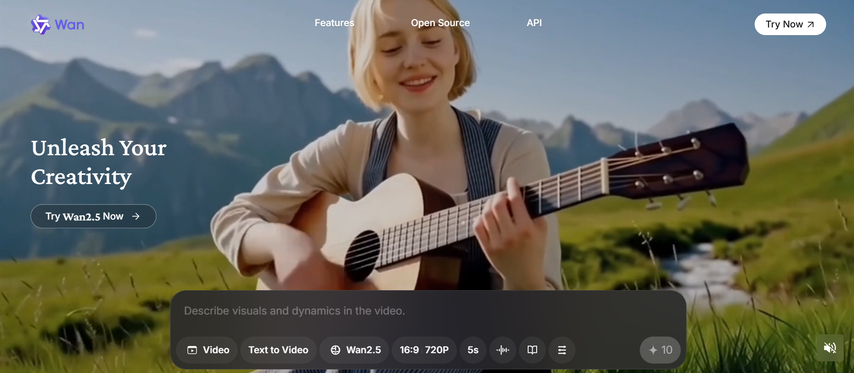Viewport: 854px width, 373px height.
Task: Open the Features menu item
Action: click(x=334, y=23)
